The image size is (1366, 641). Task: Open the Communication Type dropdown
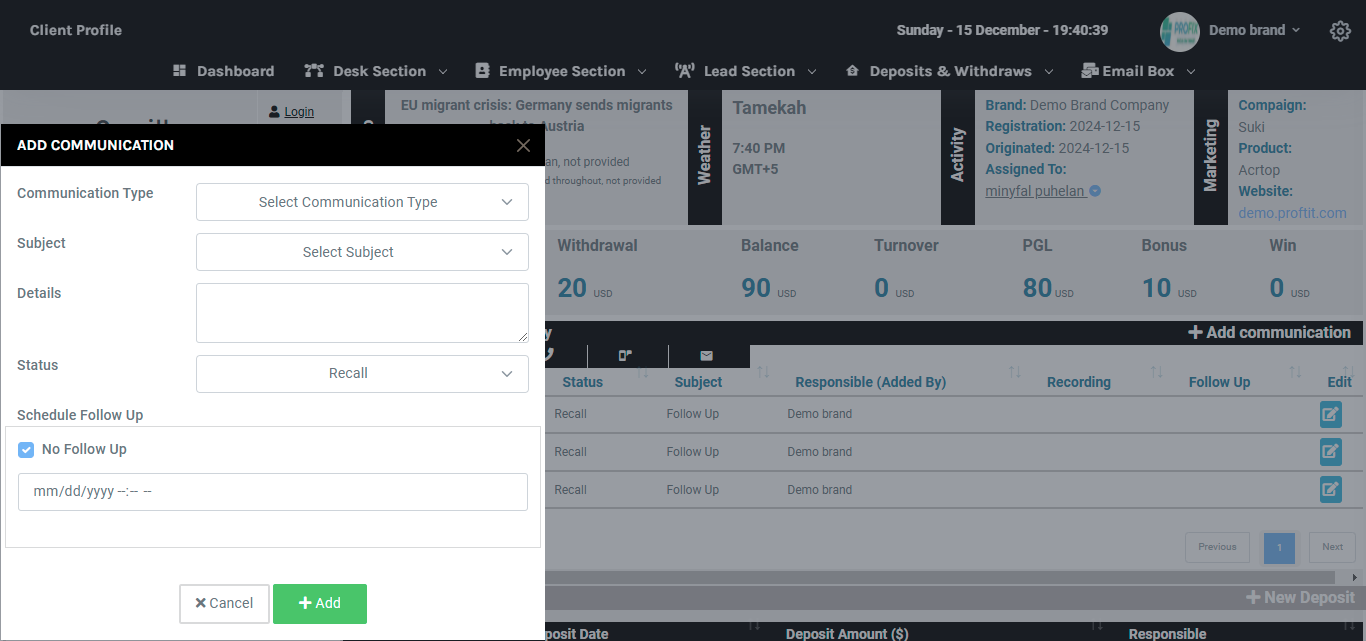(362, 202)
